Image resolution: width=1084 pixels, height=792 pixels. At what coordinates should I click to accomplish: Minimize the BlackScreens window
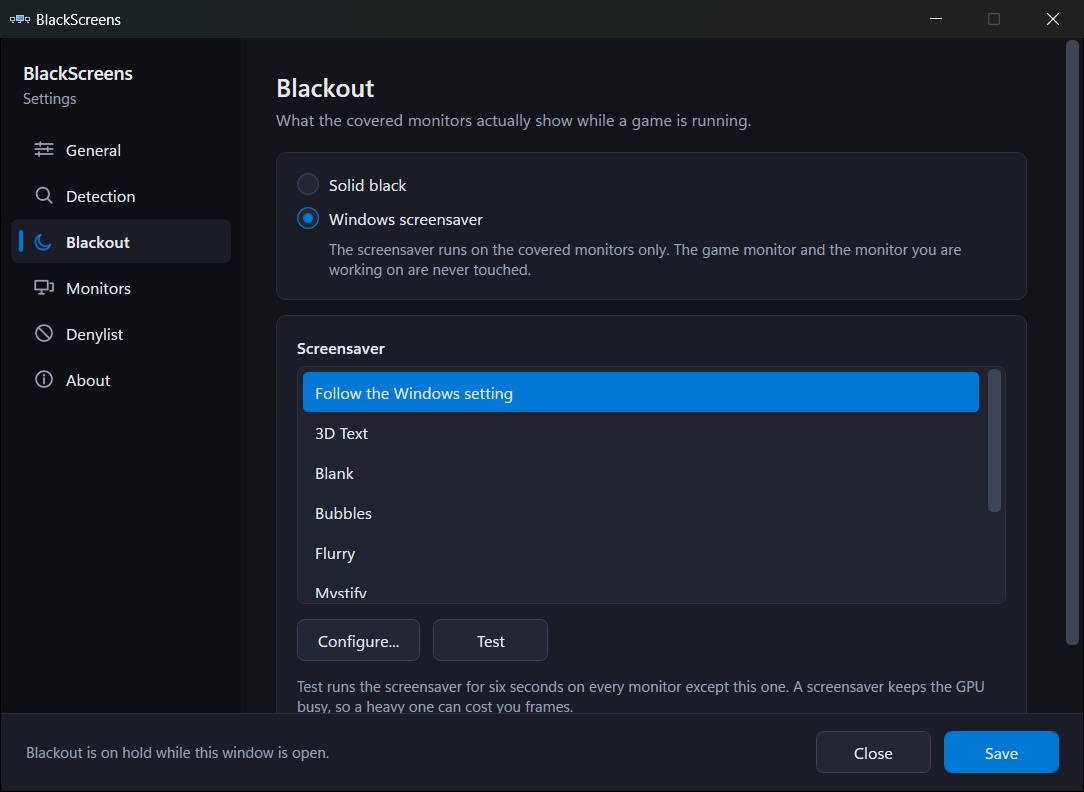tap(935, 19)
